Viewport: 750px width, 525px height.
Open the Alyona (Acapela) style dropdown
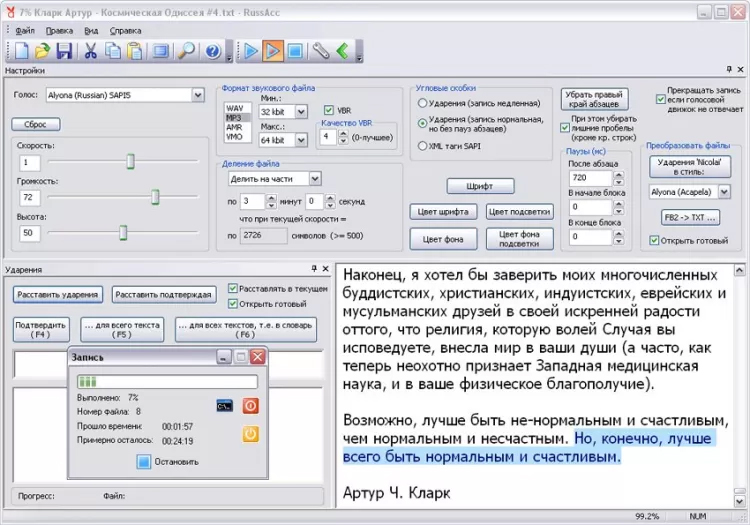725,190
